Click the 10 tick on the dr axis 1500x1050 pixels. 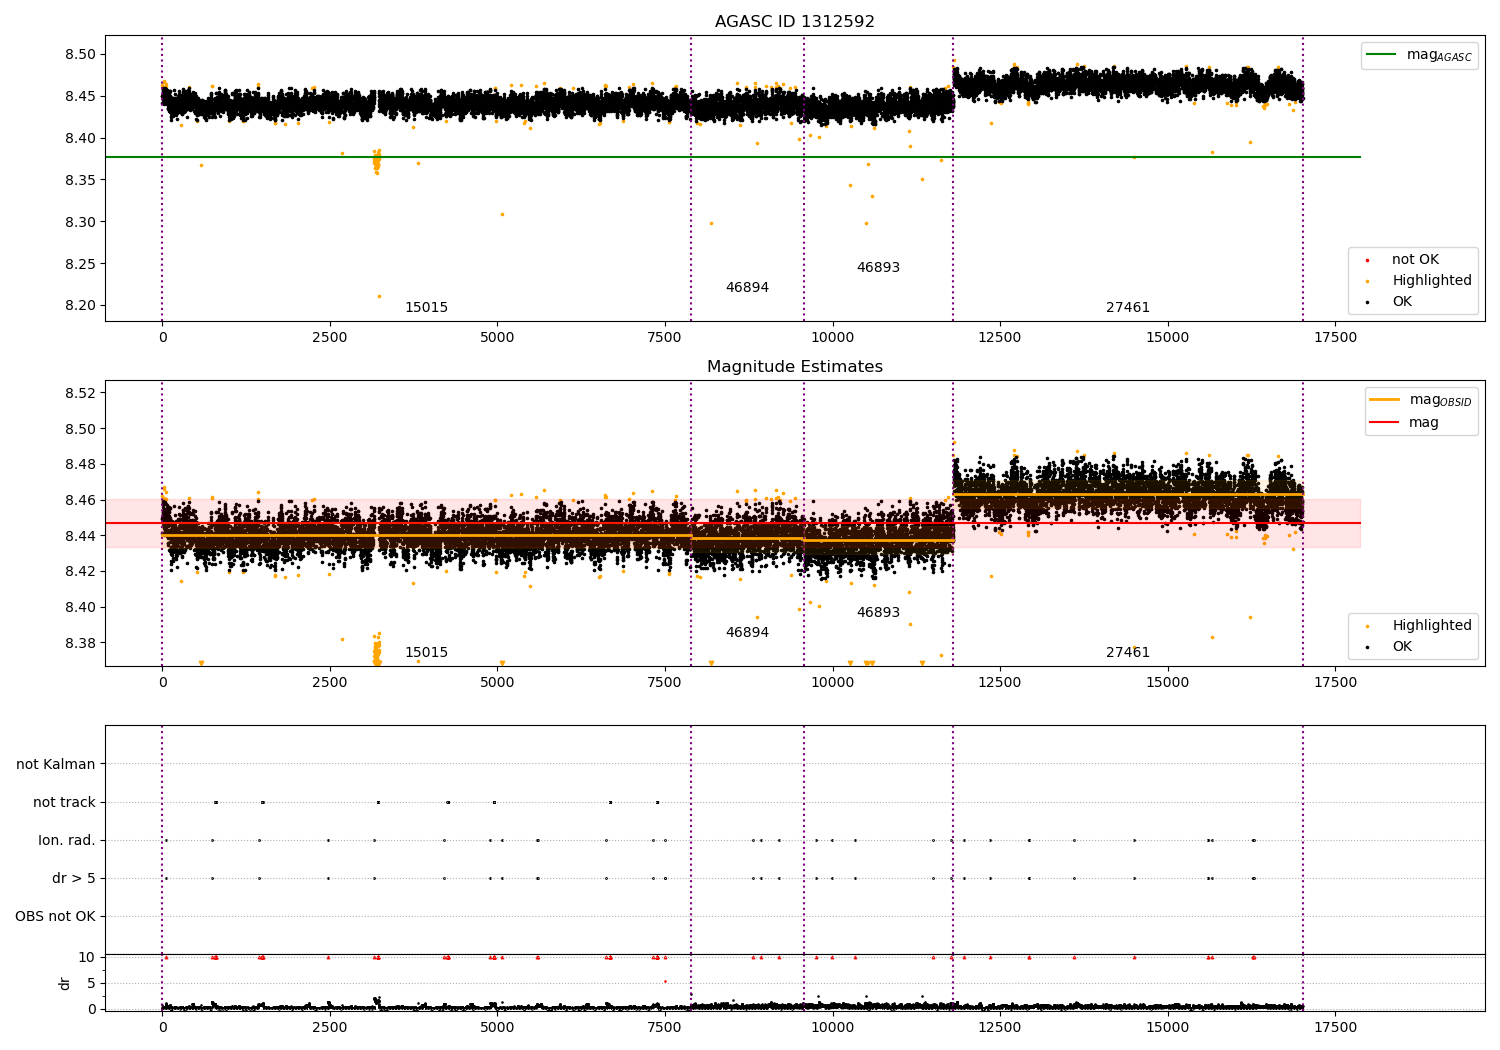click(x=87, y=958)
